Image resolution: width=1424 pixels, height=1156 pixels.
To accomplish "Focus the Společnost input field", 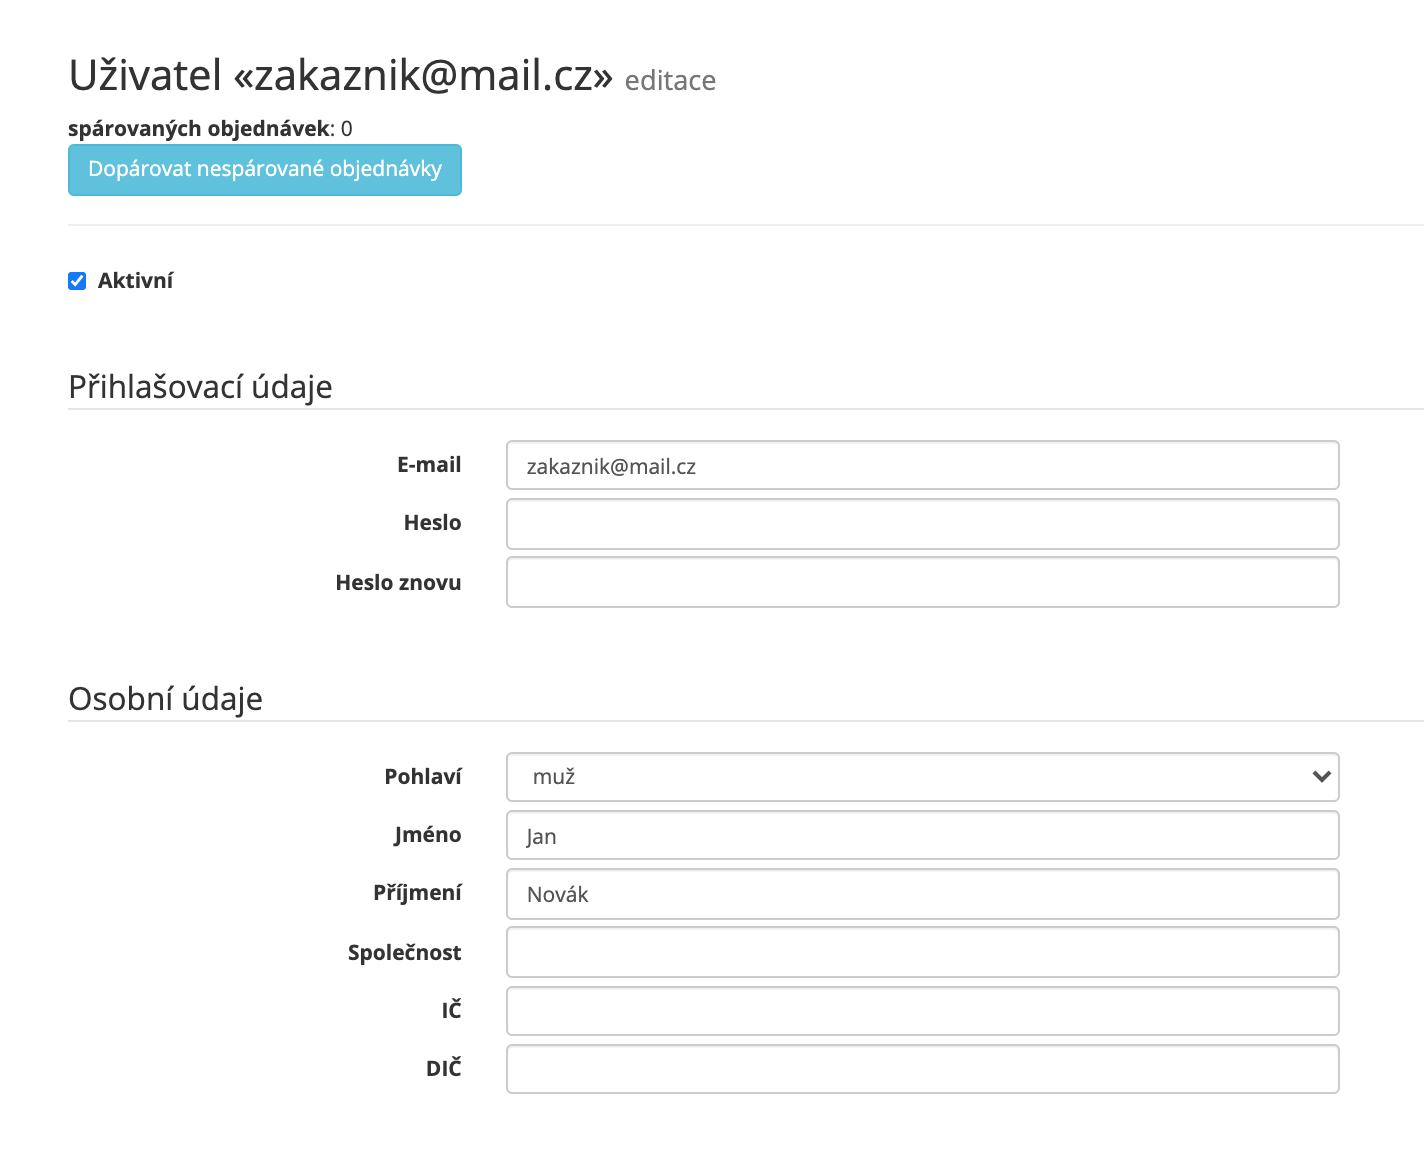I will 922,952.
